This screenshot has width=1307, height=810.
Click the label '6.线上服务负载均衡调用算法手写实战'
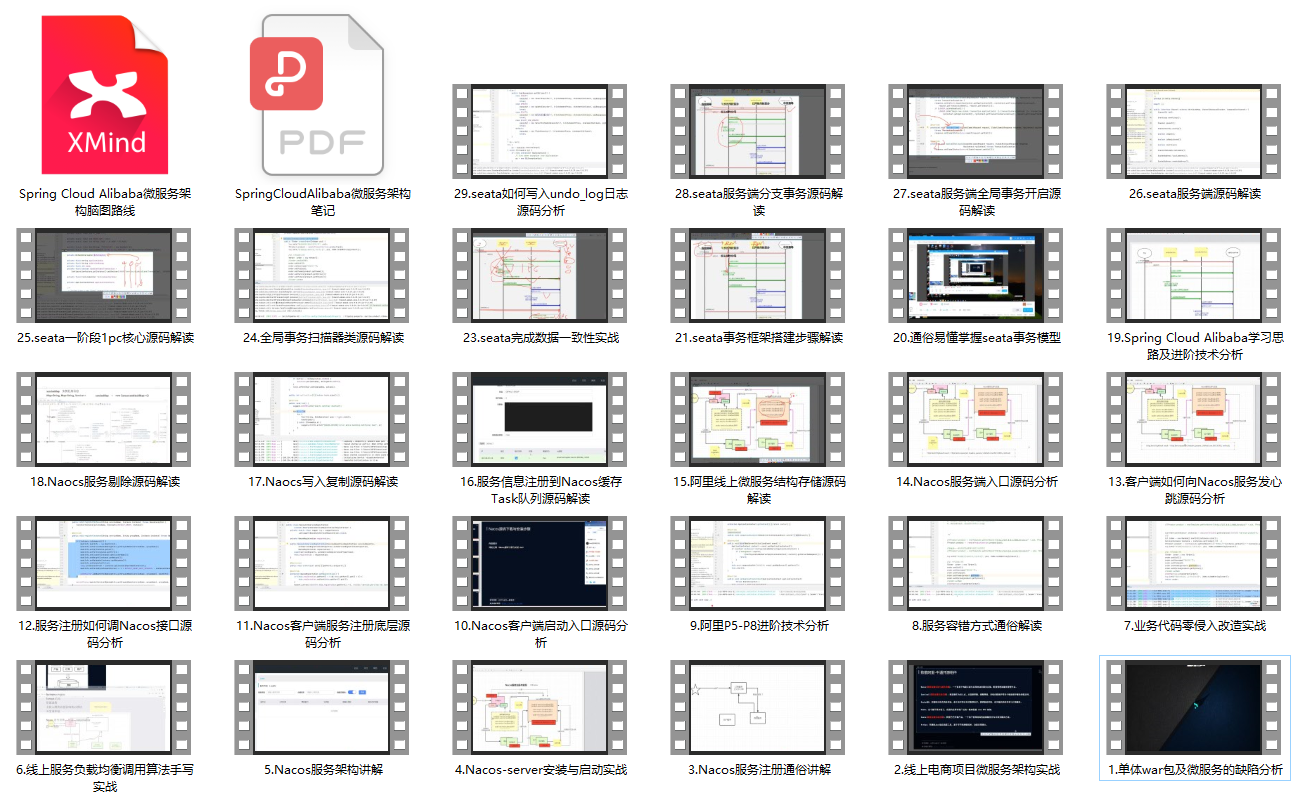coord(105,778)
